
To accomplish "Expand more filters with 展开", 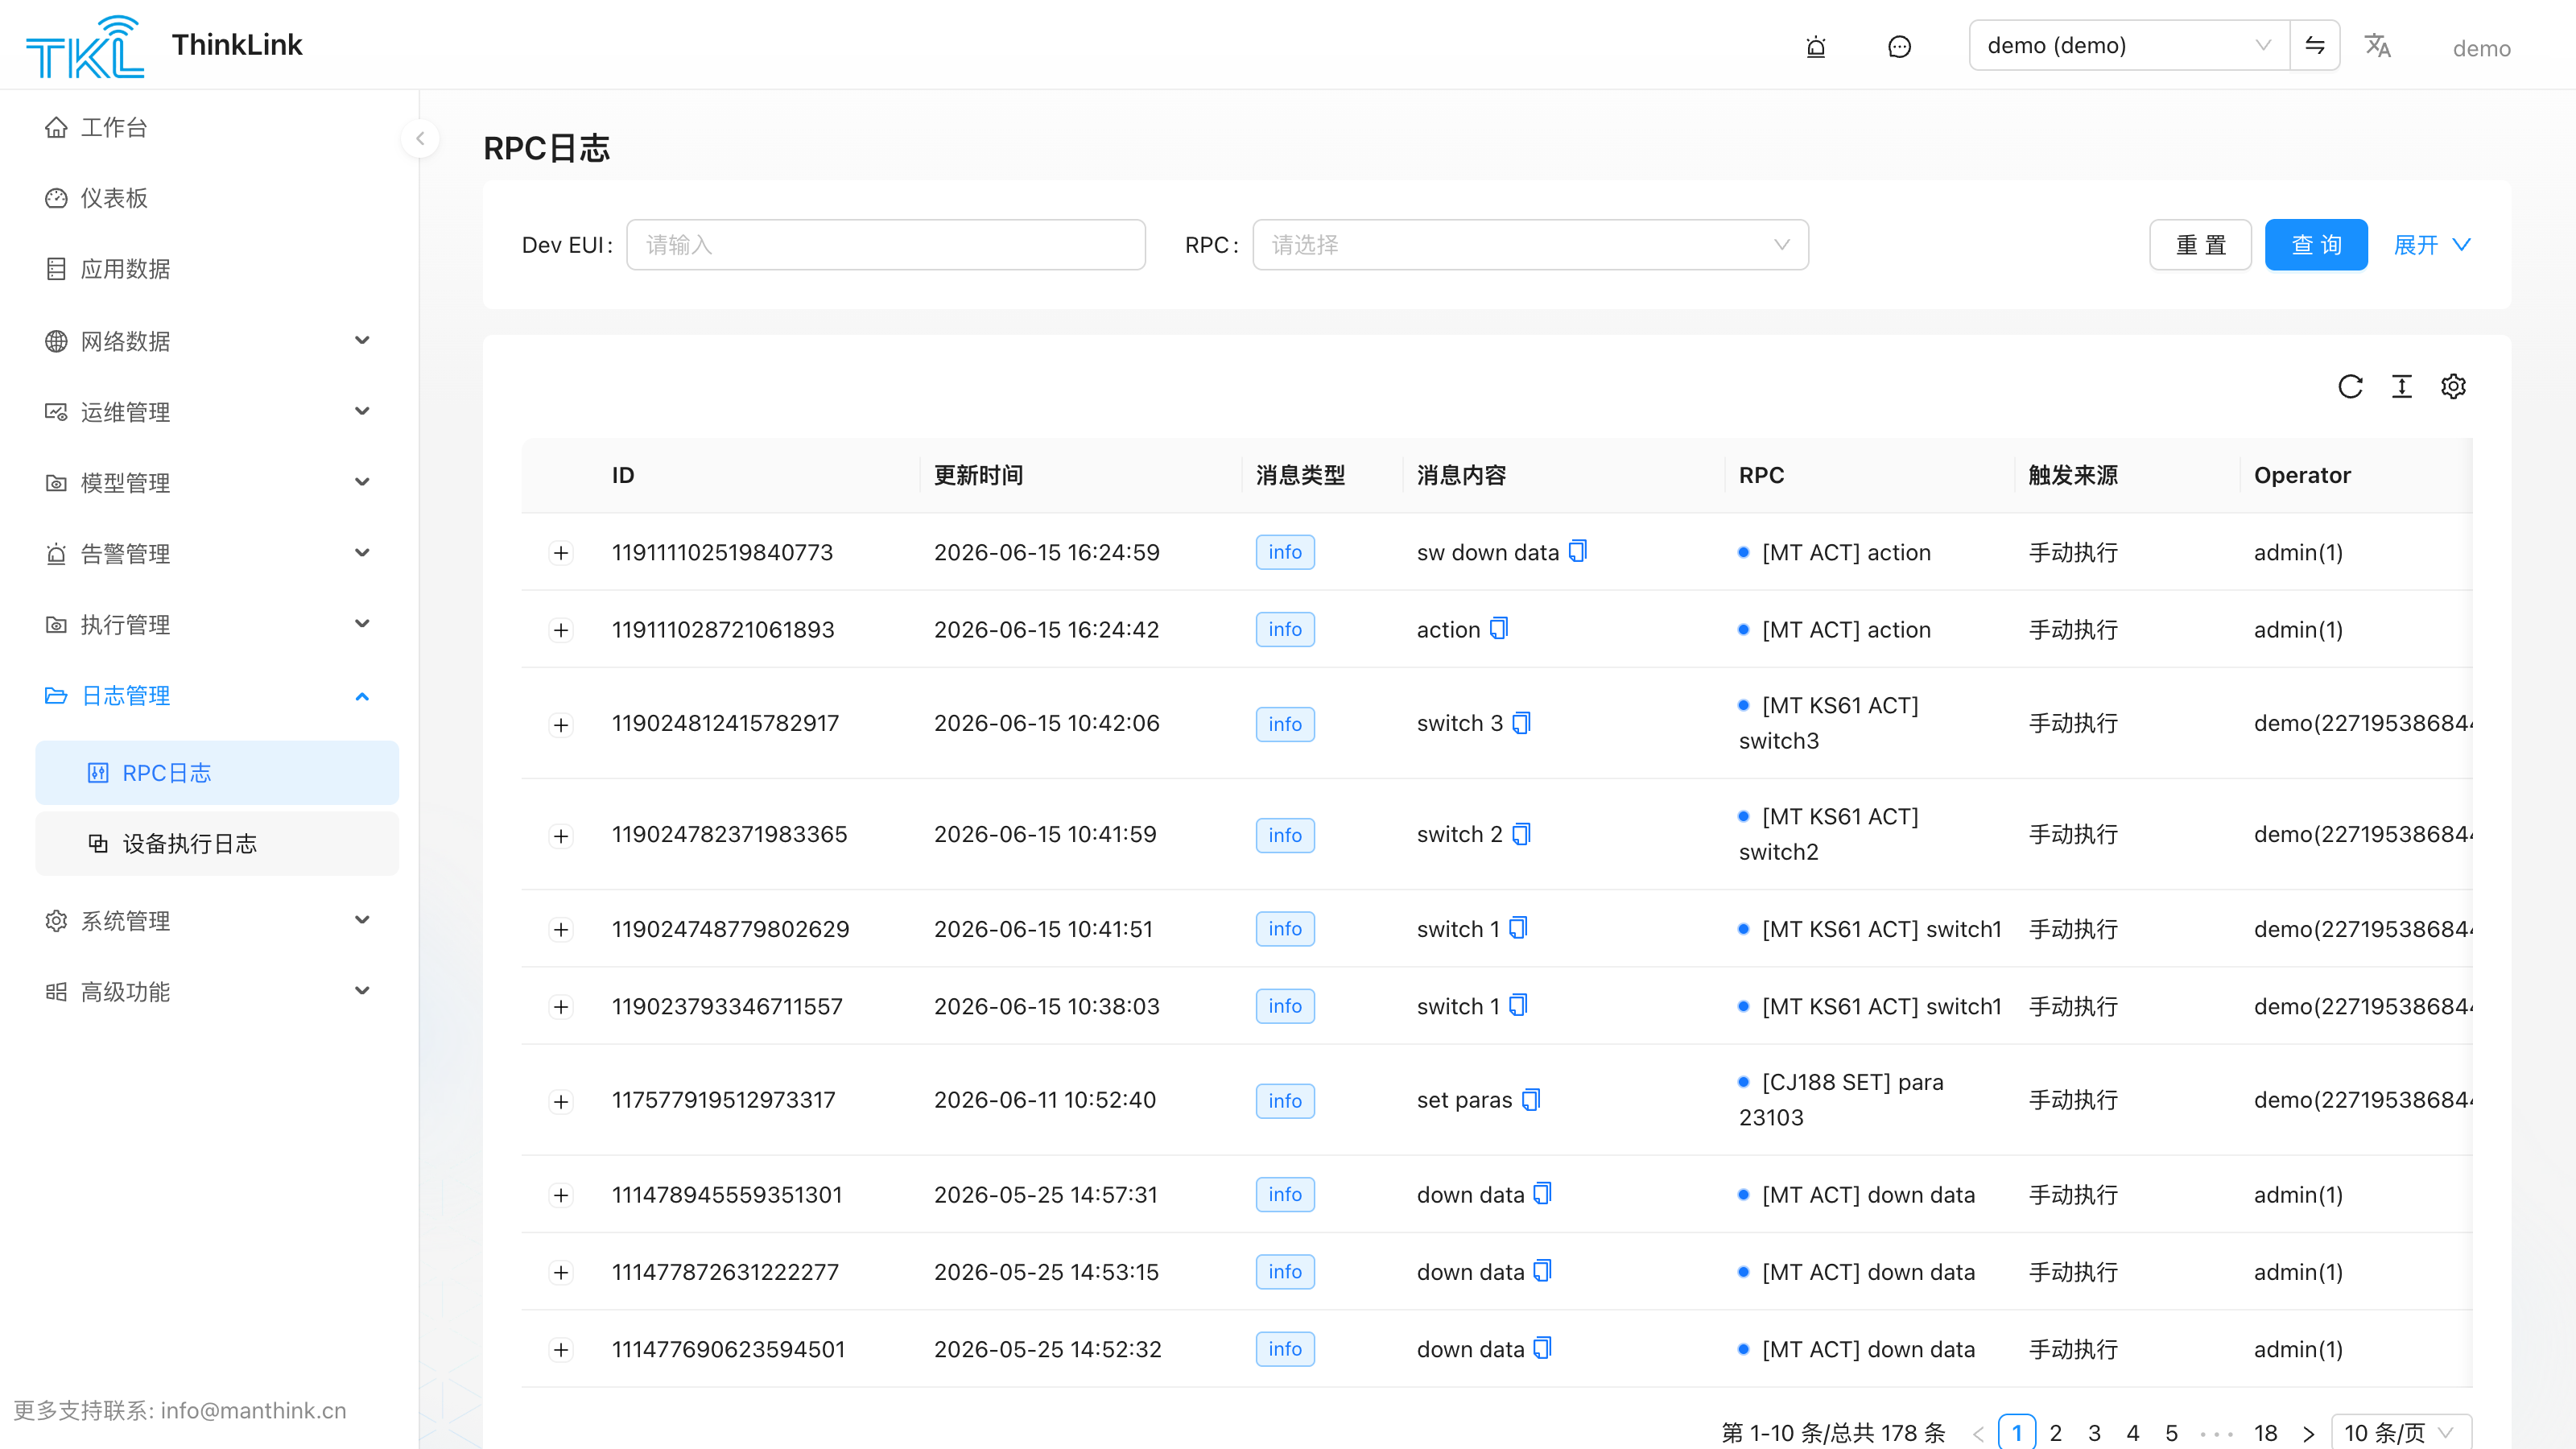I will tap(2432, 245).
